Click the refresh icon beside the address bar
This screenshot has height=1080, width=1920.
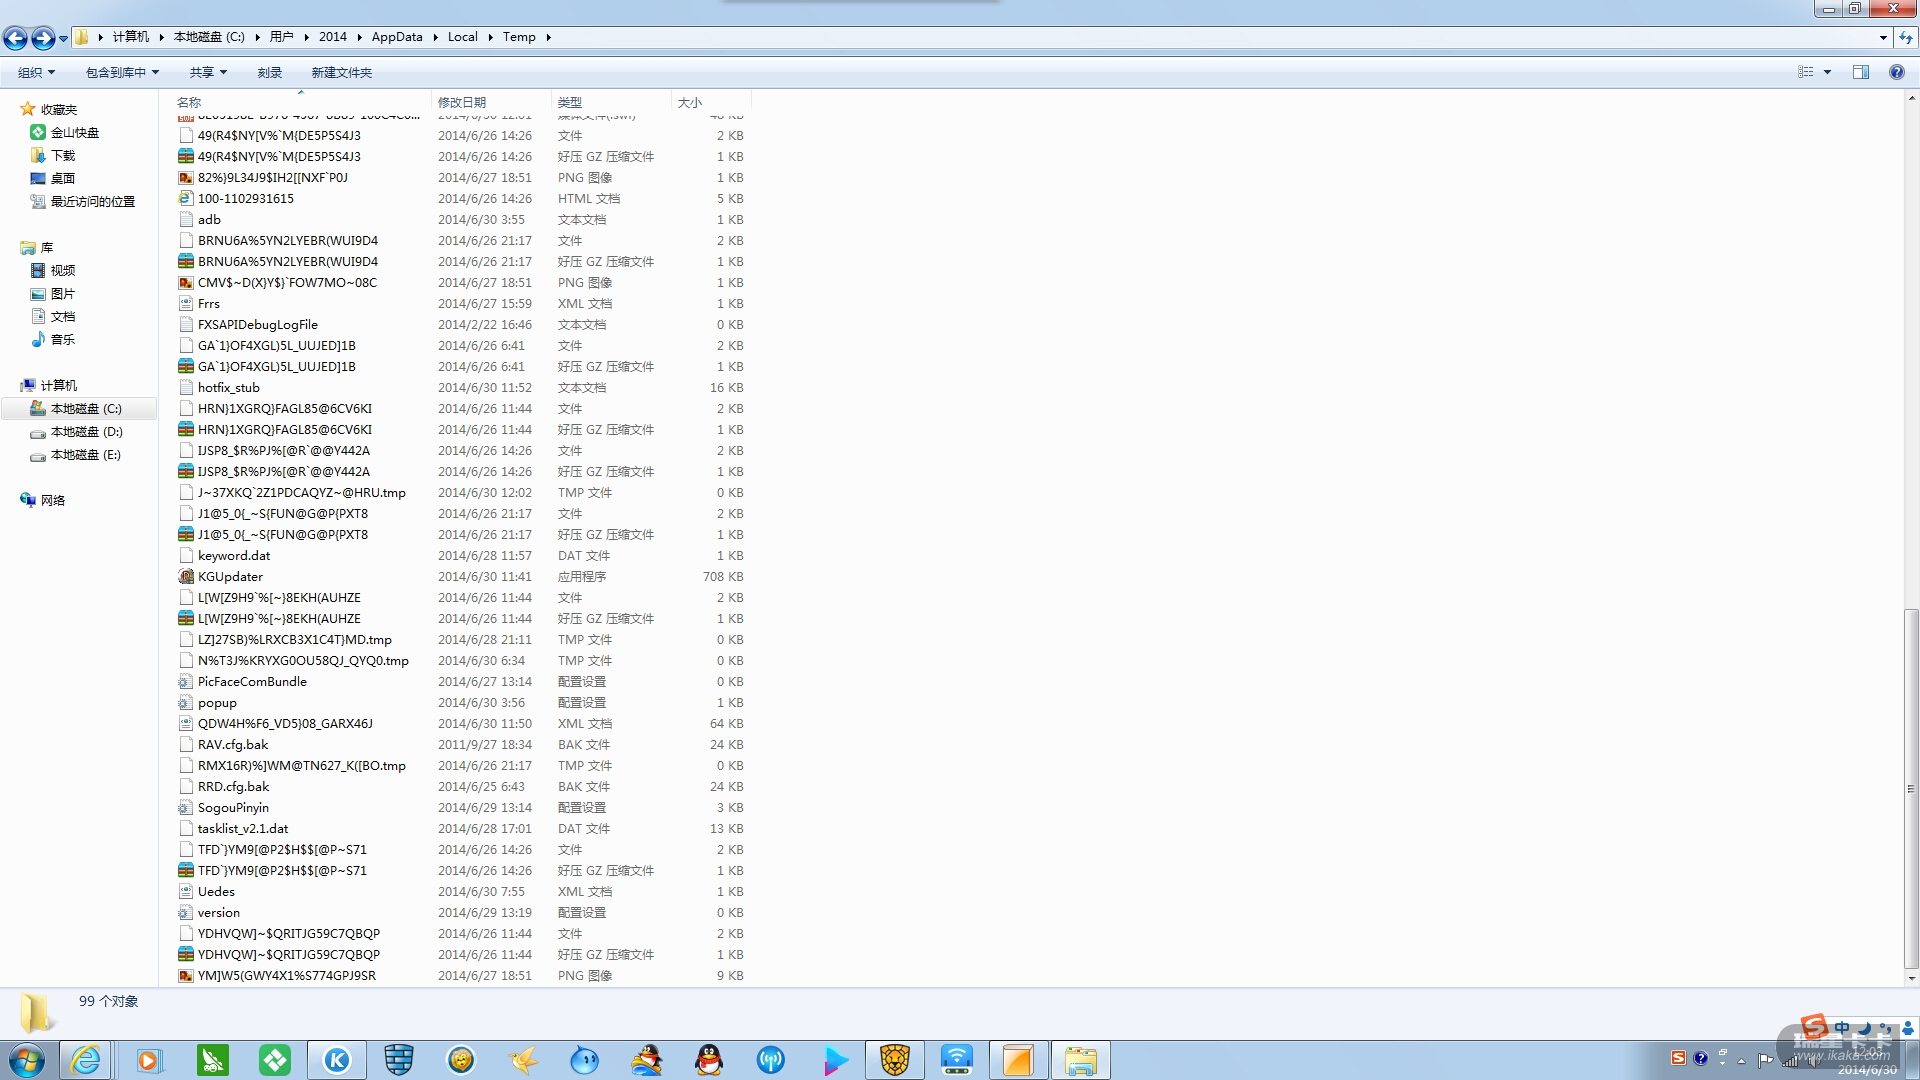click(x=1906, y=38)
